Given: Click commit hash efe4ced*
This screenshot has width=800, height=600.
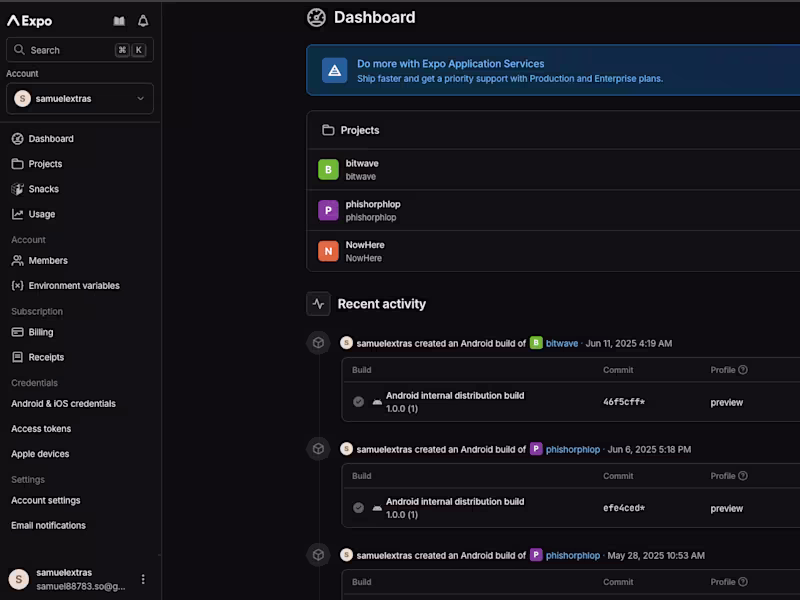Looking at the screenshot, I should (x=624, y=508).
